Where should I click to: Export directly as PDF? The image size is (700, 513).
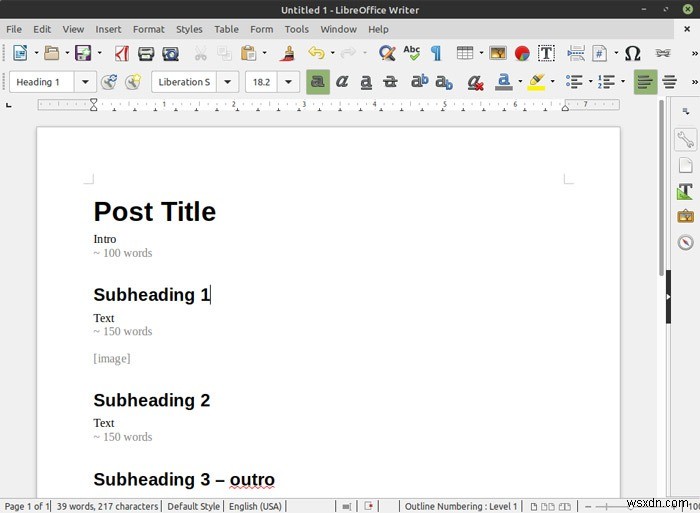pyautogui.click(x=121, y=53)
